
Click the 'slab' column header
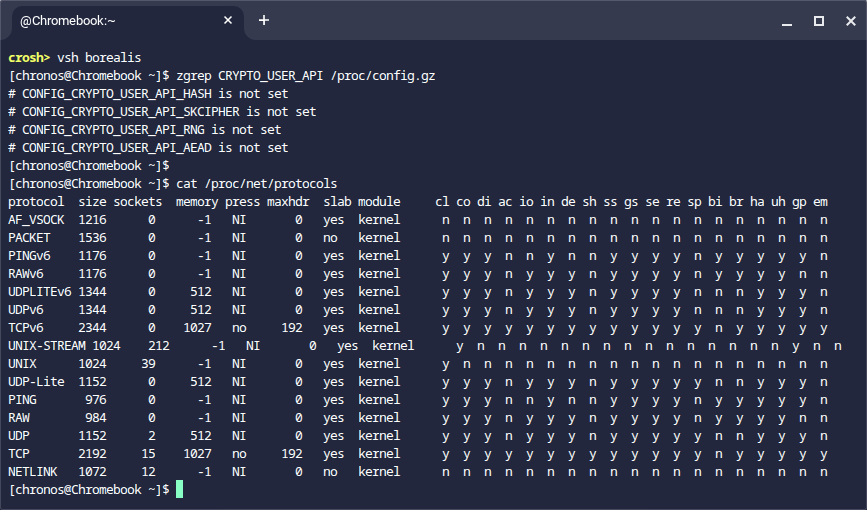(337, 202)
